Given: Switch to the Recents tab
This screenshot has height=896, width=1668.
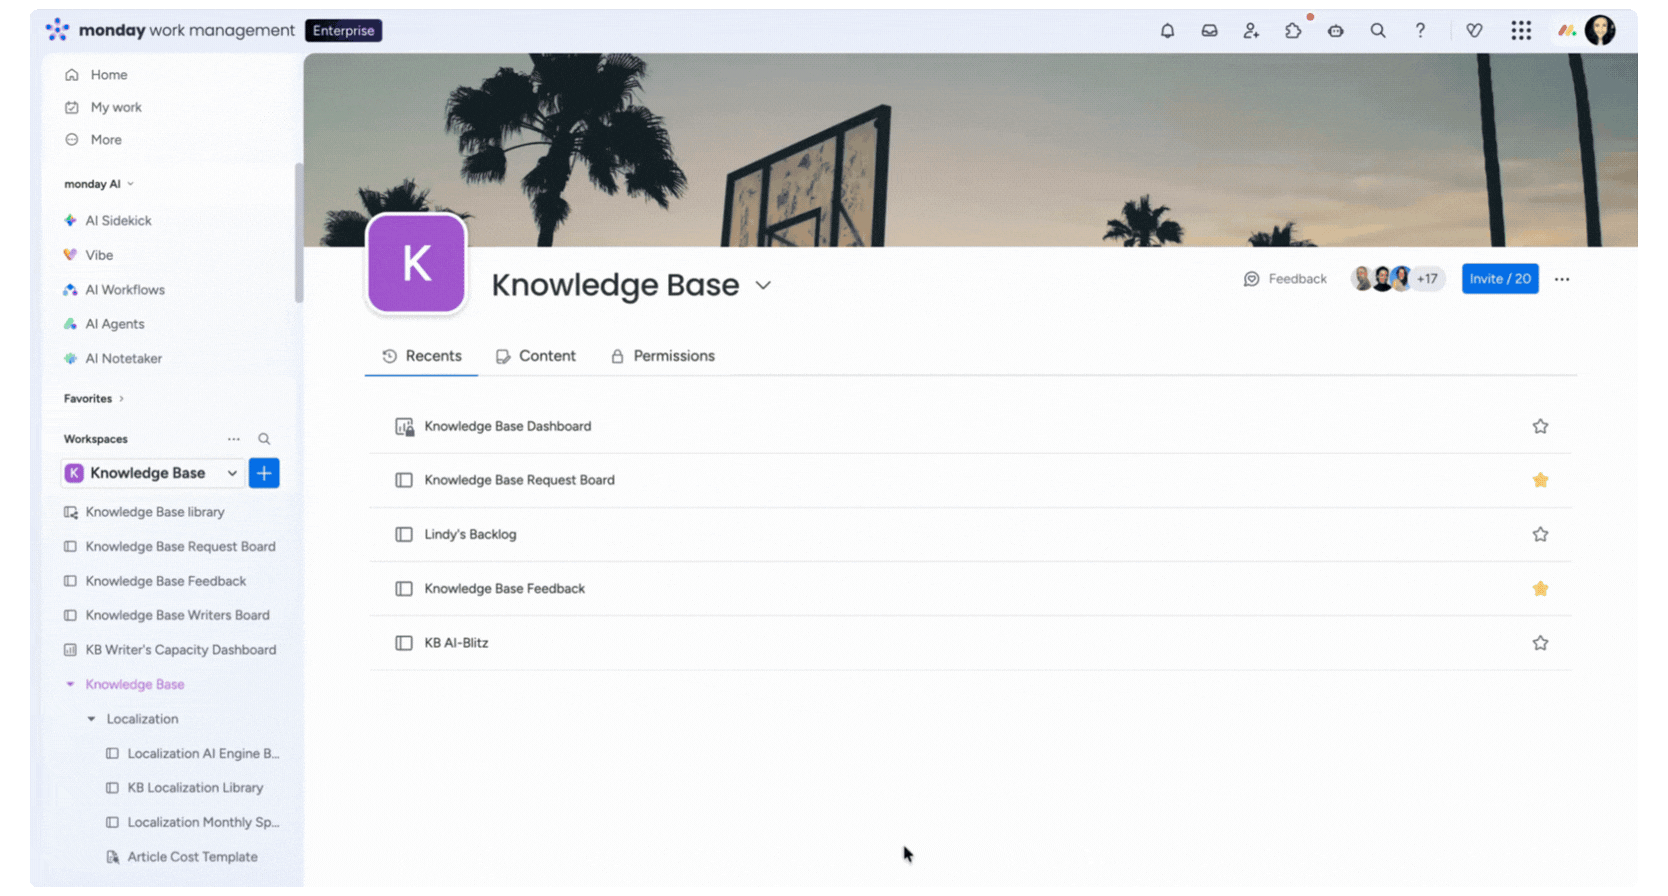Looking at the screenshot, I should [422, 356].
